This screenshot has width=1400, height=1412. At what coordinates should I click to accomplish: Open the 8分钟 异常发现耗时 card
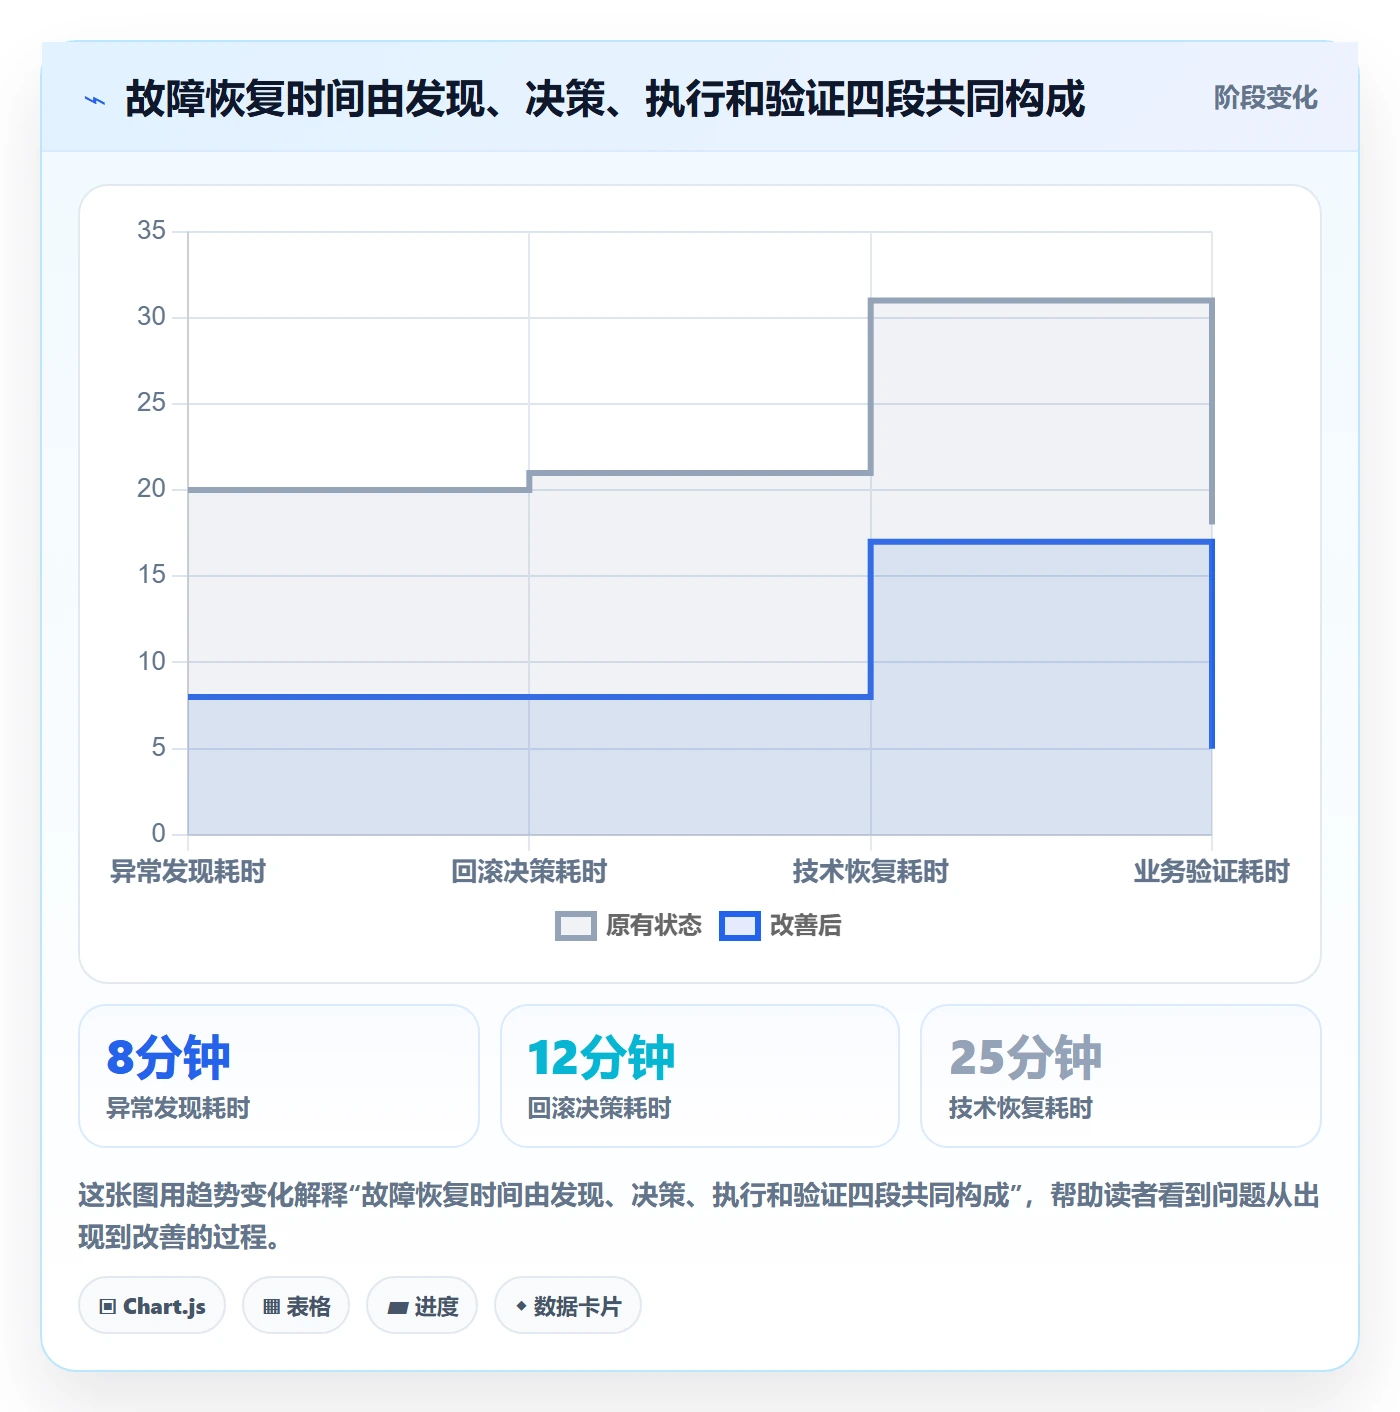pos(279,1076)
